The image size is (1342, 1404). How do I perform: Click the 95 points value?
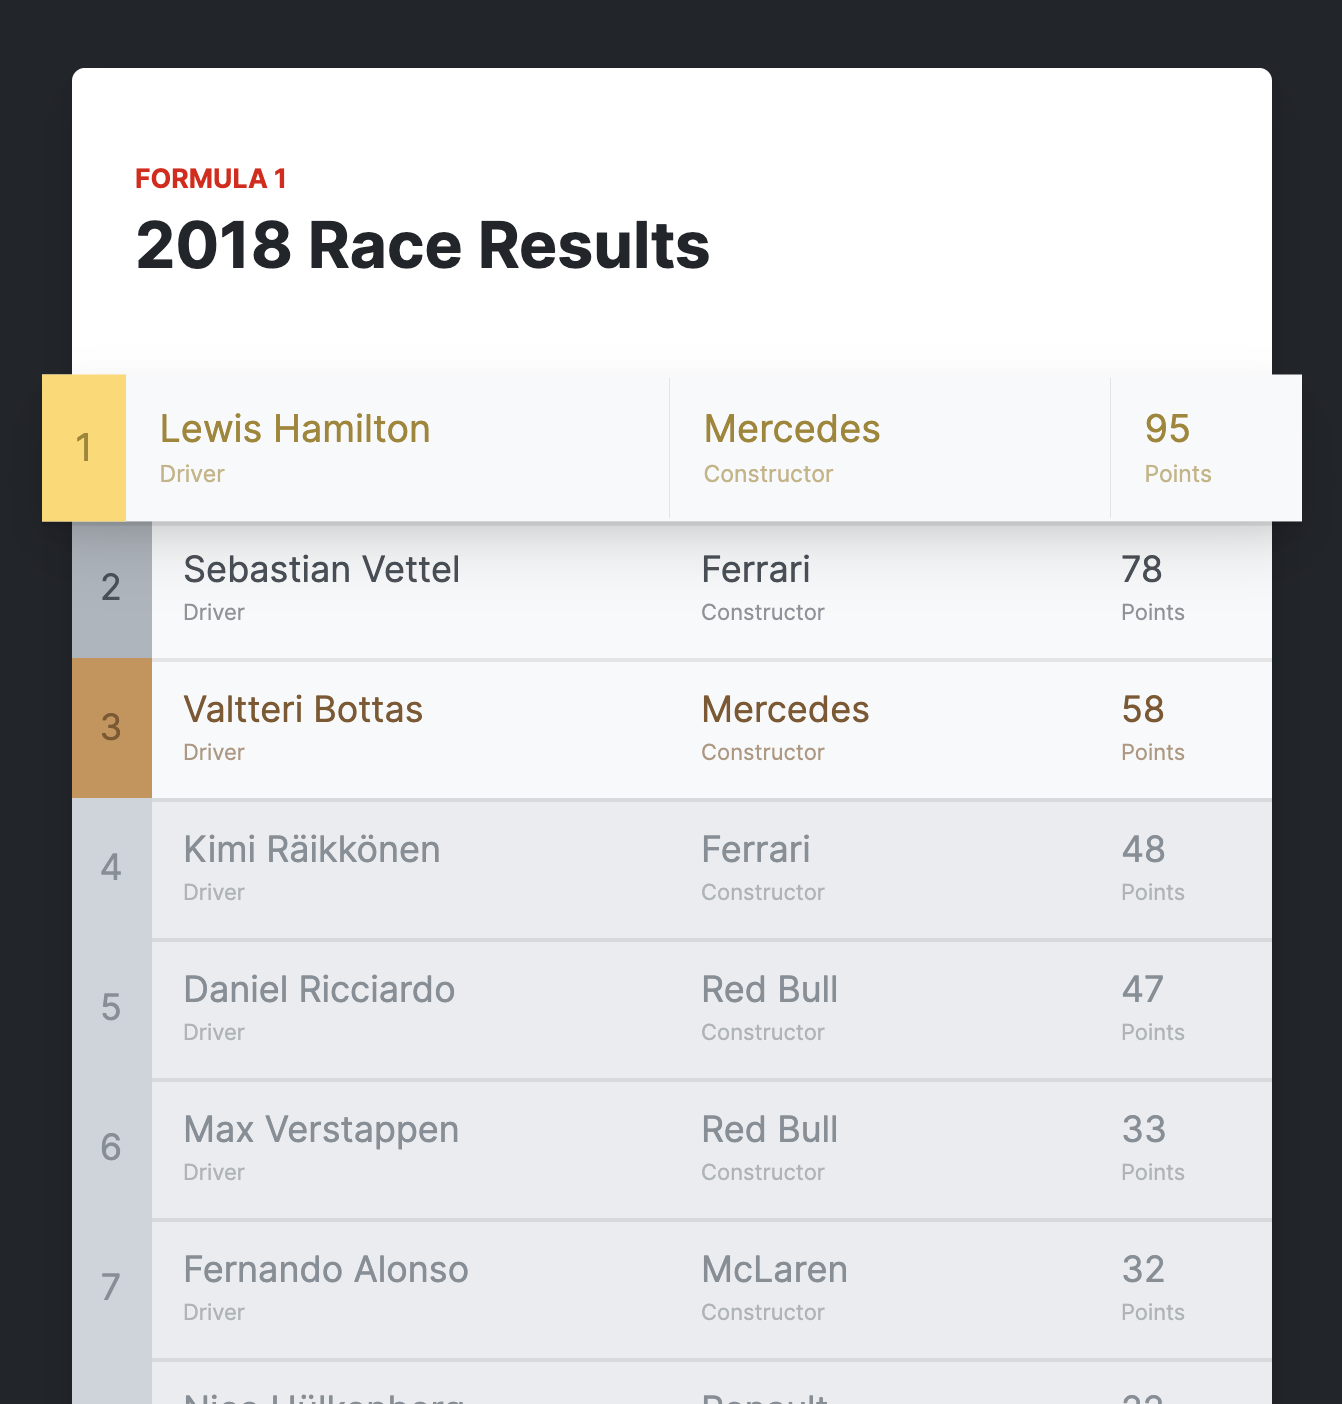click(1168, 429)
